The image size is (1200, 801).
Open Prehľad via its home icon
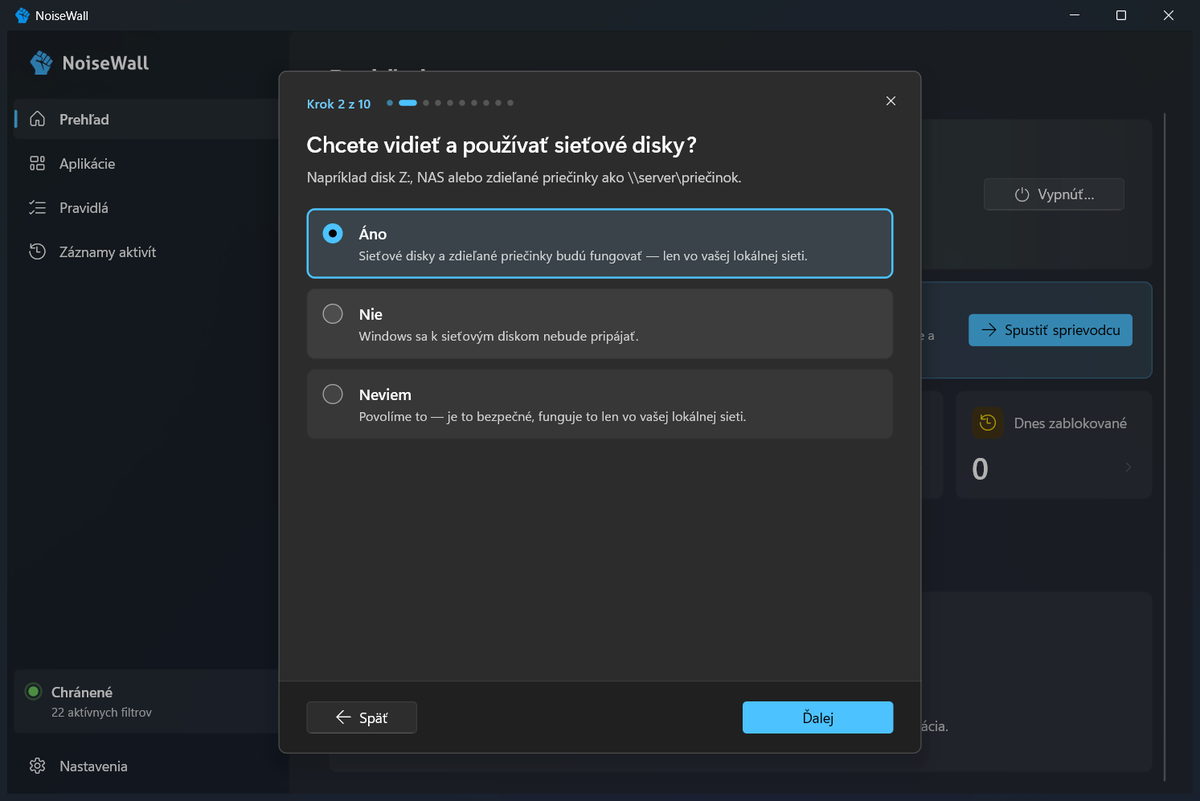[37, 119]
